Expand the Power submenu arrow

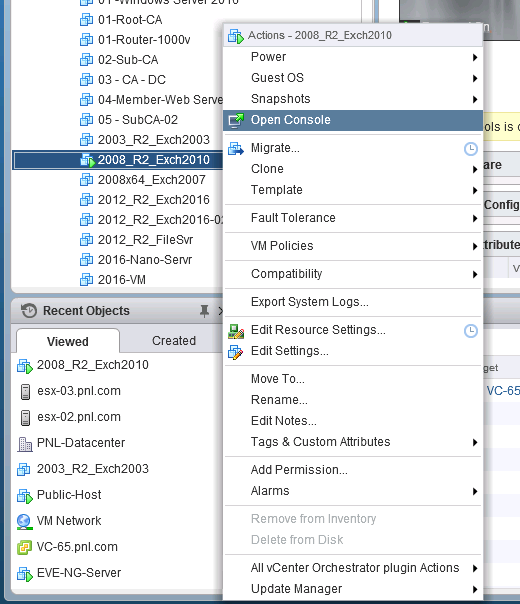coord(475,57)
